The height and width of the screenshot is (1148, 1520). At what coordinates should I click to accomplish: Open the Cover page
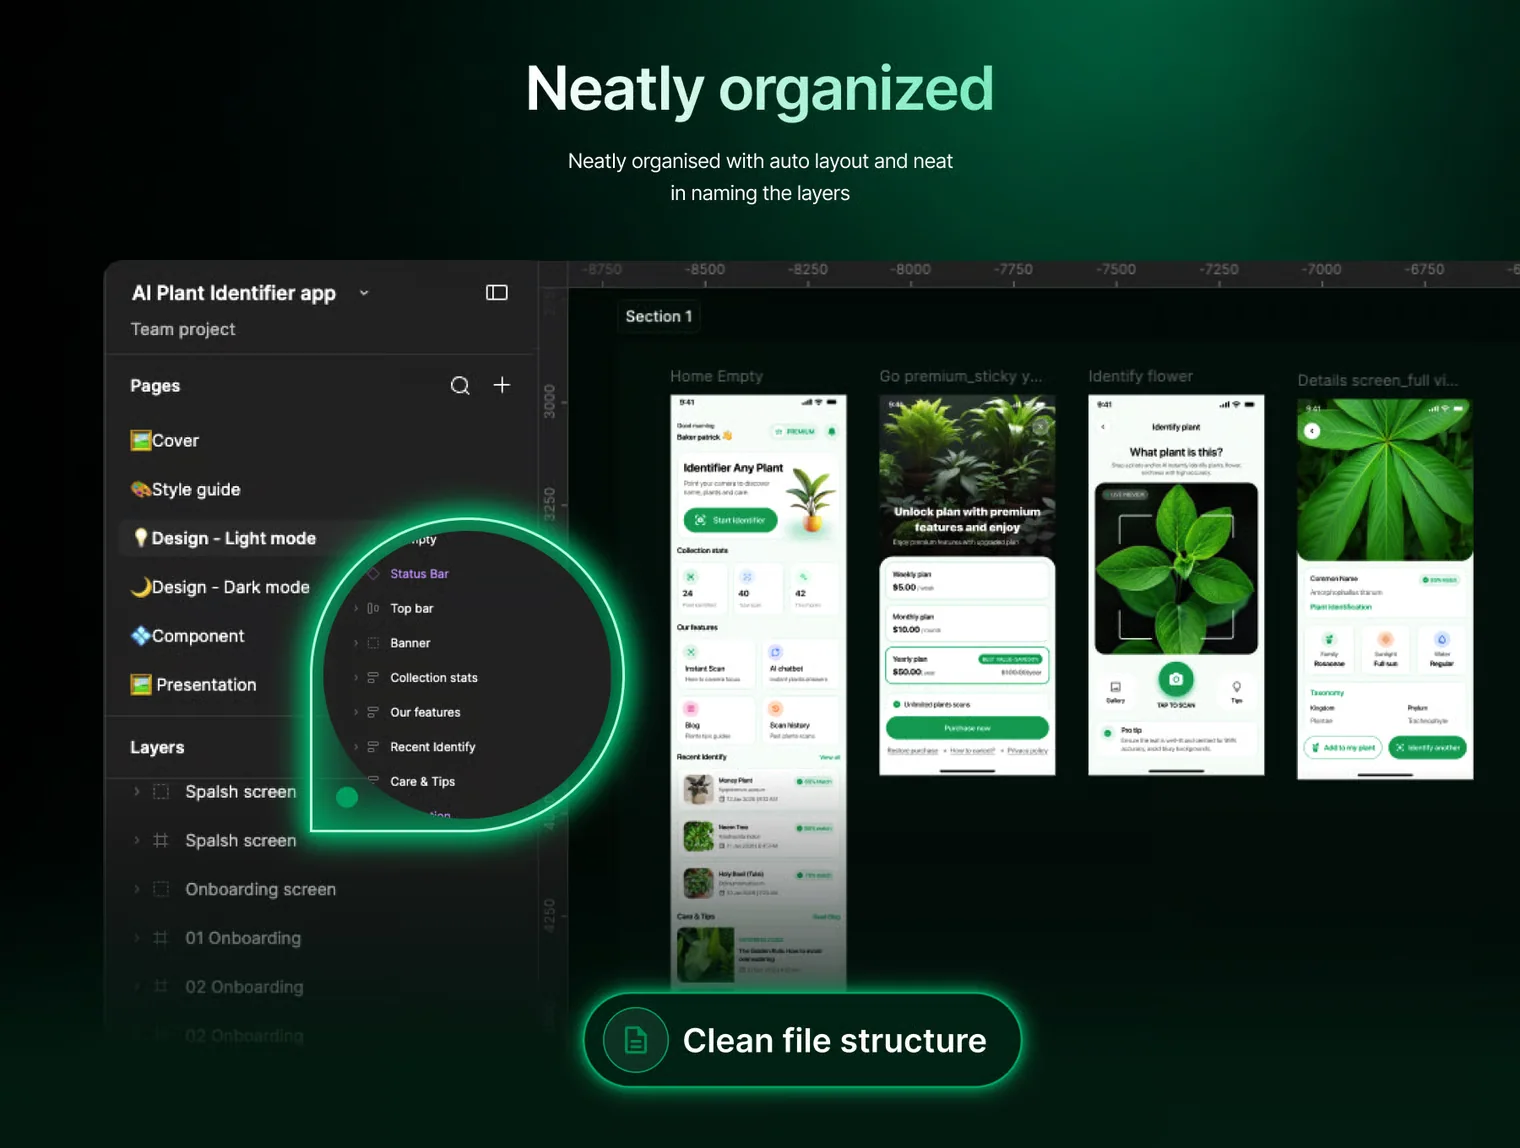(x=165, y=441)
